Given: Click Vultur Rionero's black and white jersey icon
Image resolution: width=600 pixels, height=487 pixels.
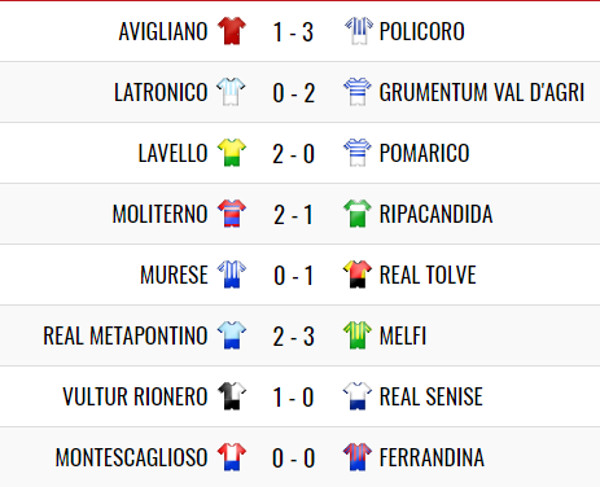Looking at the screenshot, I should pyautogui.click(x=232, y=396).
